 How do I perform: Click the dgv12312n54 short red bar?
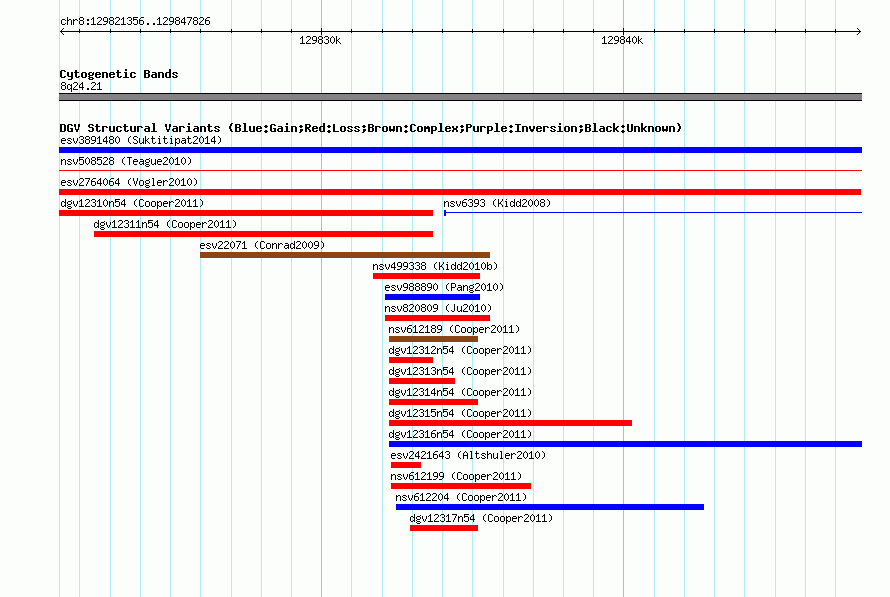pos(411,360)
